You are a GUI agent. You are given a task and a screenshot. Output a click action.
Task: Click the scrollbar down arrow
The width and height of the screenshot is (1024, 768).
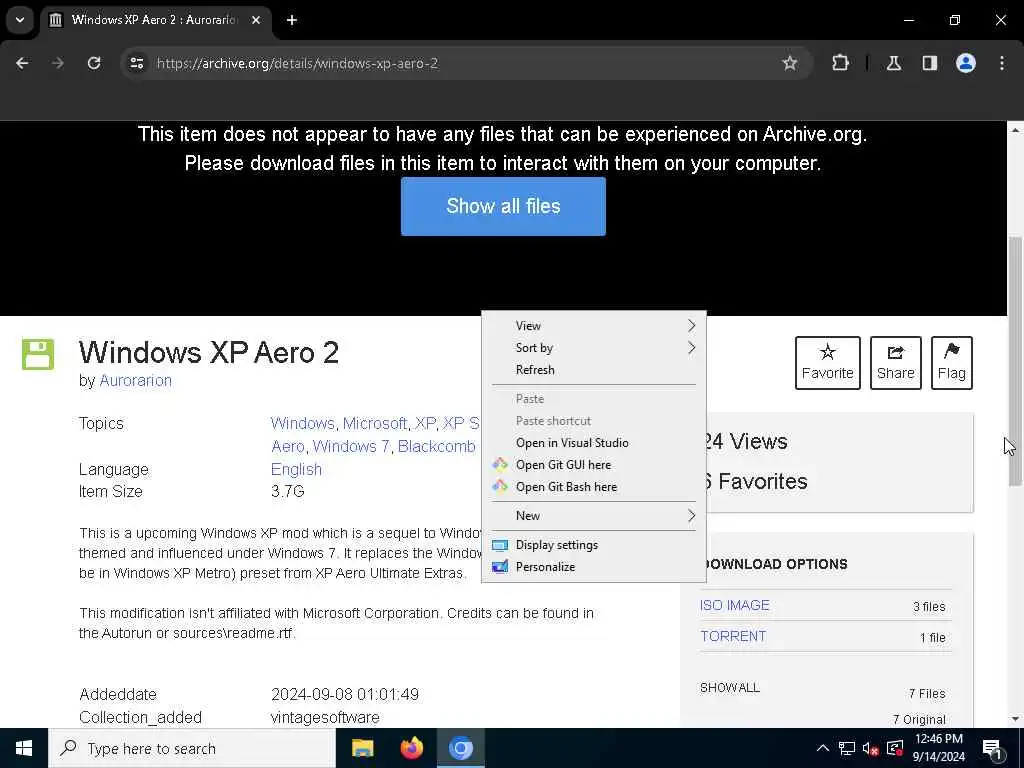tap(1015, 719)
